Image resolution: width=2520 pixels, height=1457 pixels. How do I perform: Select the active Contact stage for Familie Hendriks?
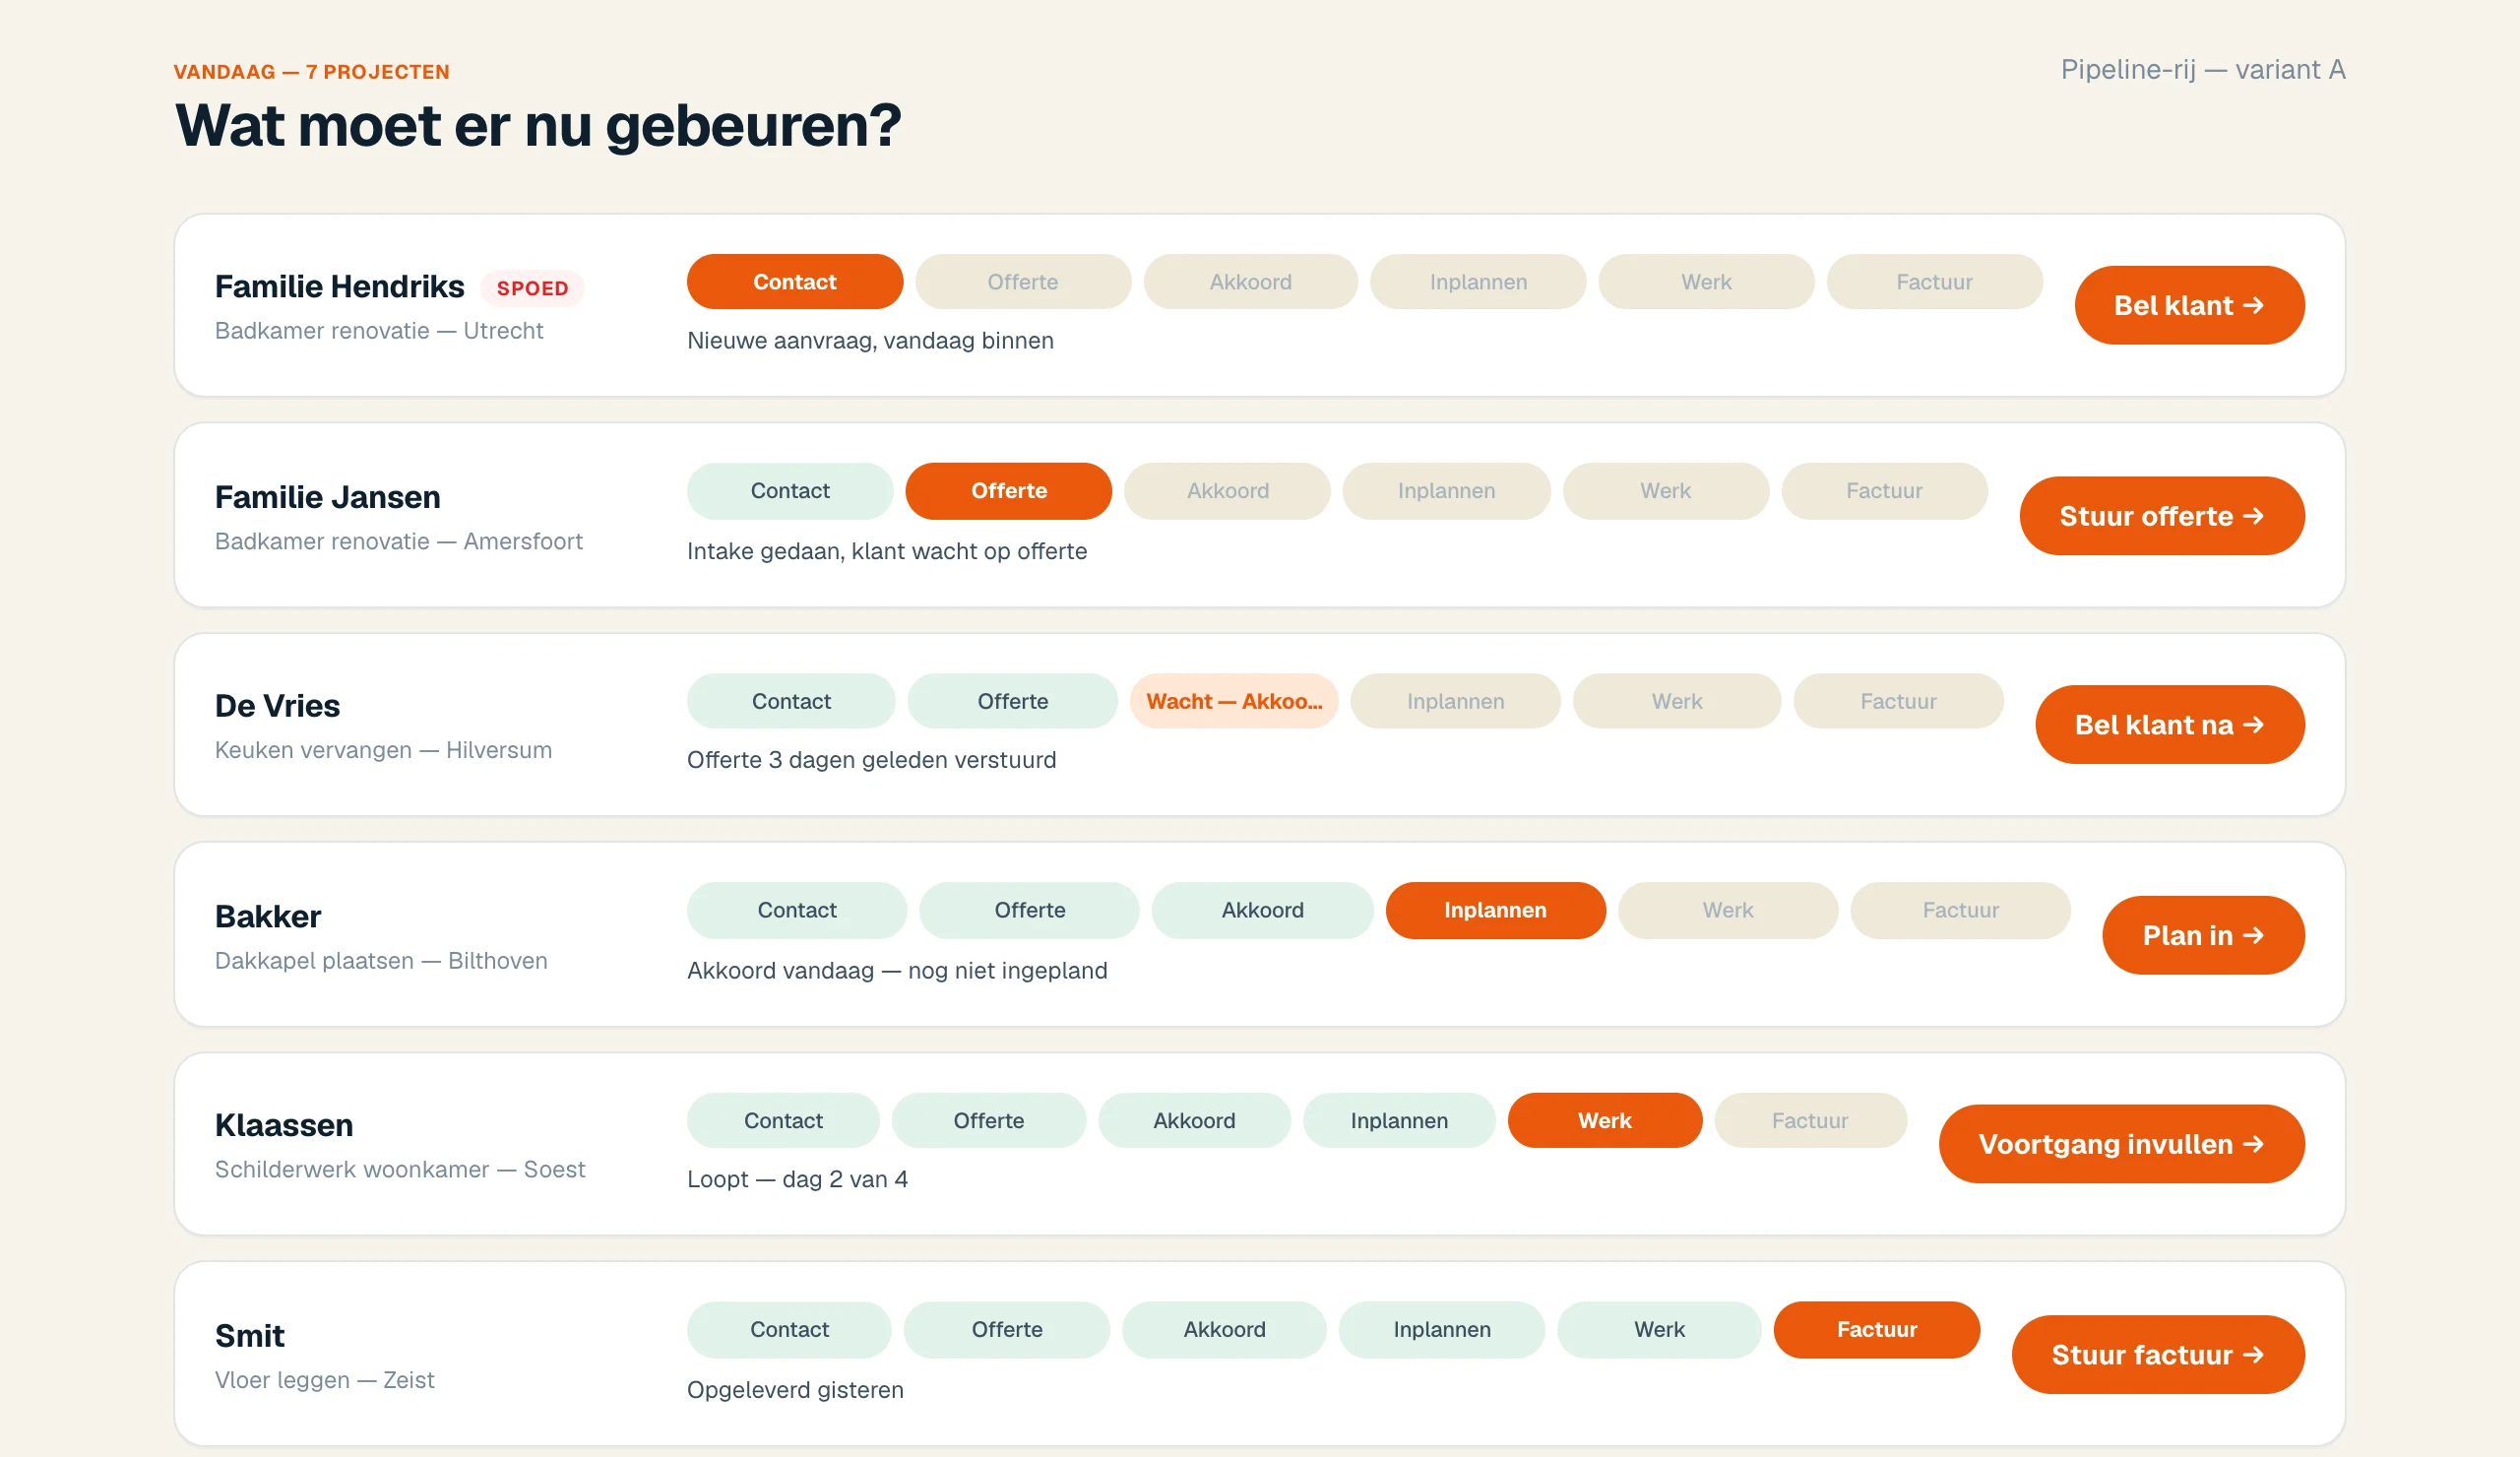coord(795,282)
